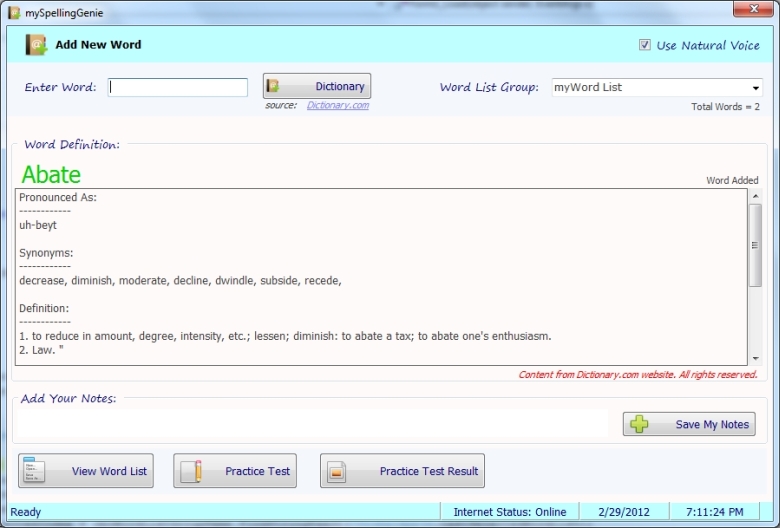The image size is (780, 528).
Task: Click the definition scrollbar down arrow
Action: pos(756,358)
